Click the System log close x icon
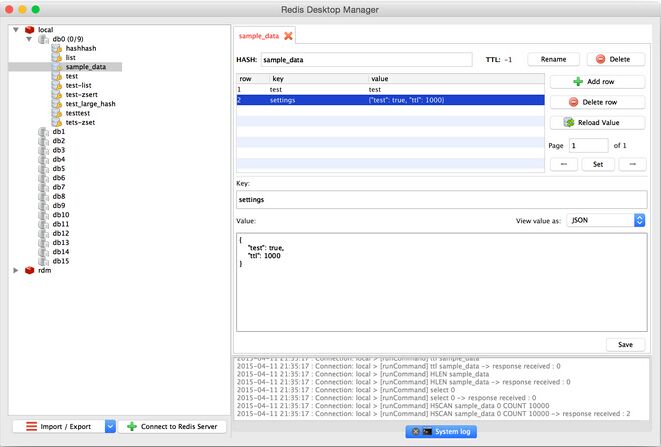 tap(415, 431)
